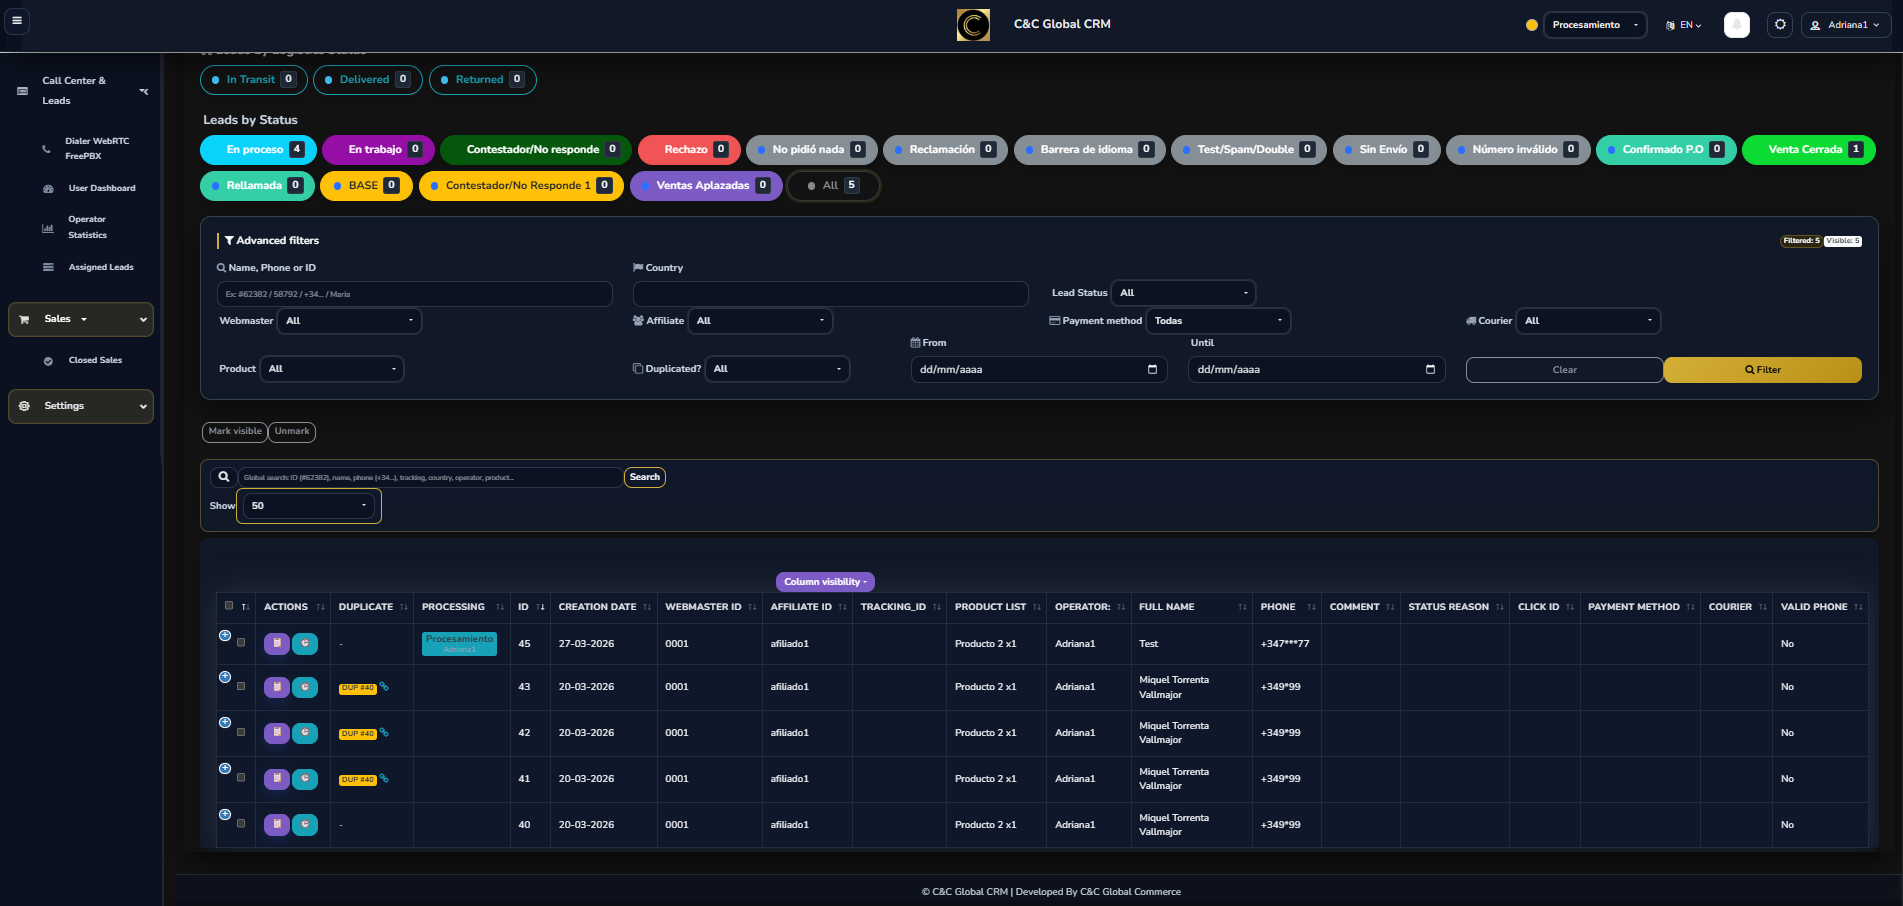The image size is (1903, 906).
Task: Expand row details for lead 41
Action: 225,768
